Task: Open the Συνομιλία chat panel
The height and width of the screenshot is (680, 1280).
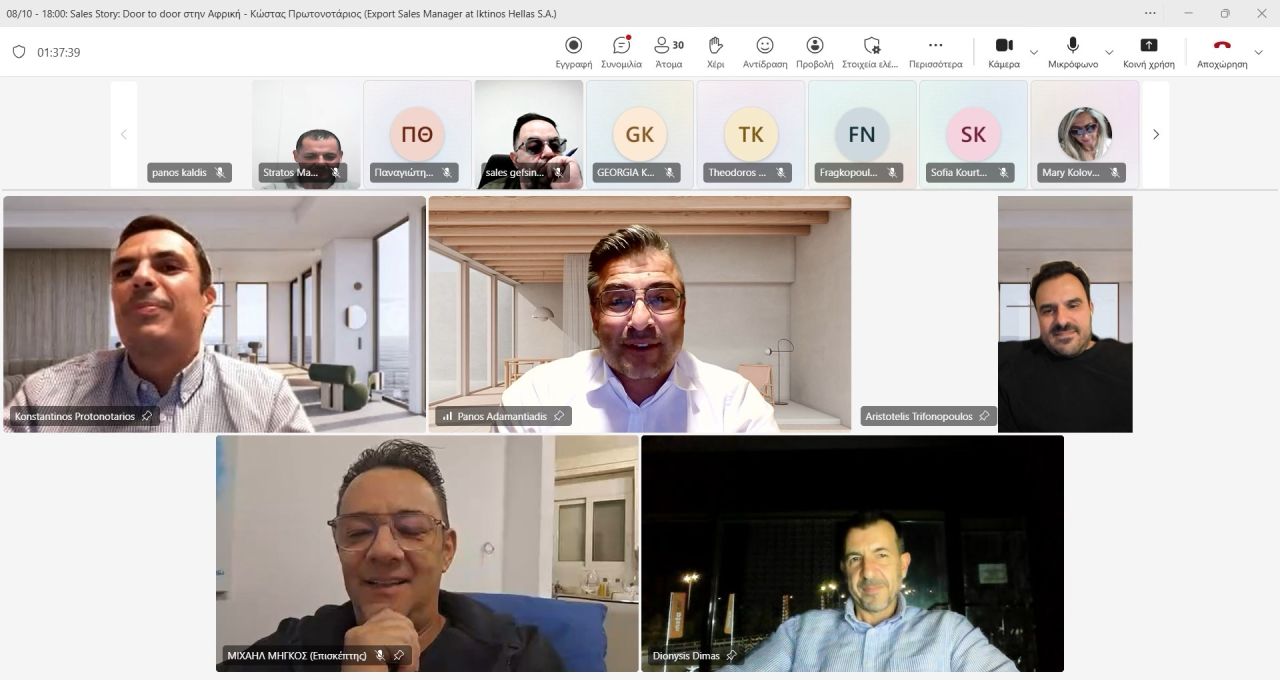Action: pos(622,52)
